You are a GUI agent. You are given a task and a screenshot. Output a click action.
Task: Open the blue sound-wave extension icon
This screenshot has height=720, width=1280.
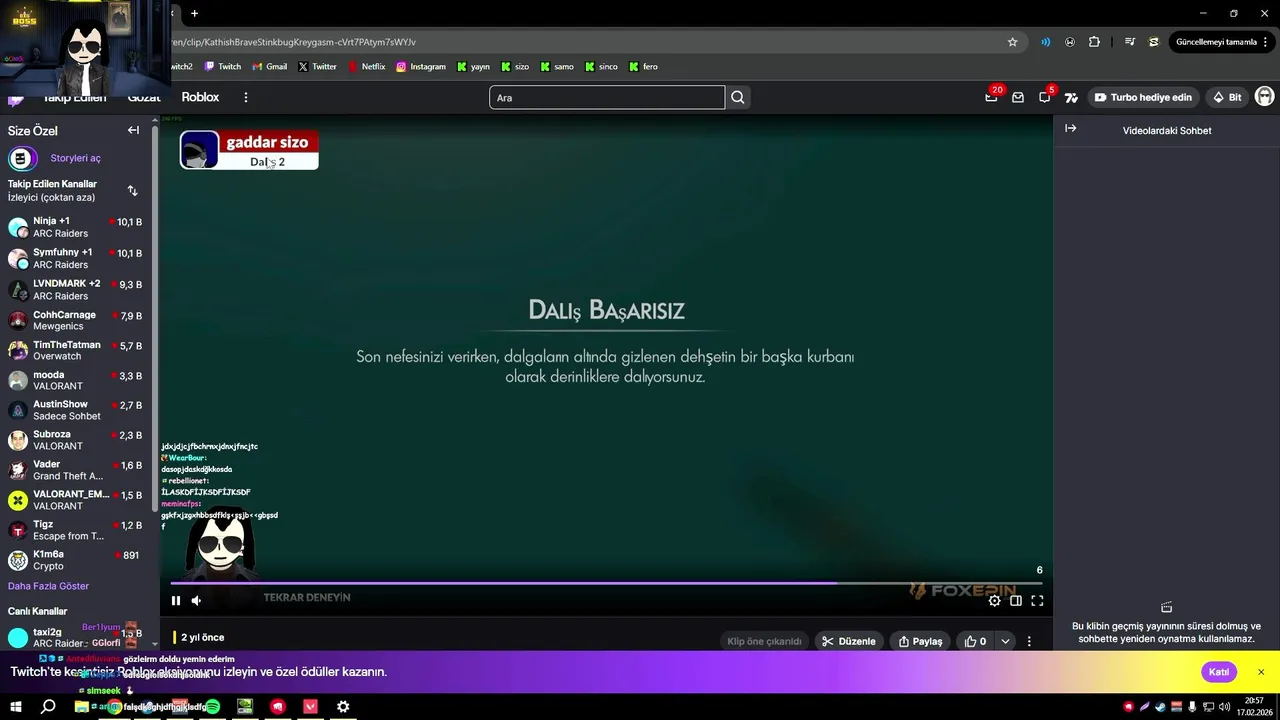click(x=1045, y=42)
